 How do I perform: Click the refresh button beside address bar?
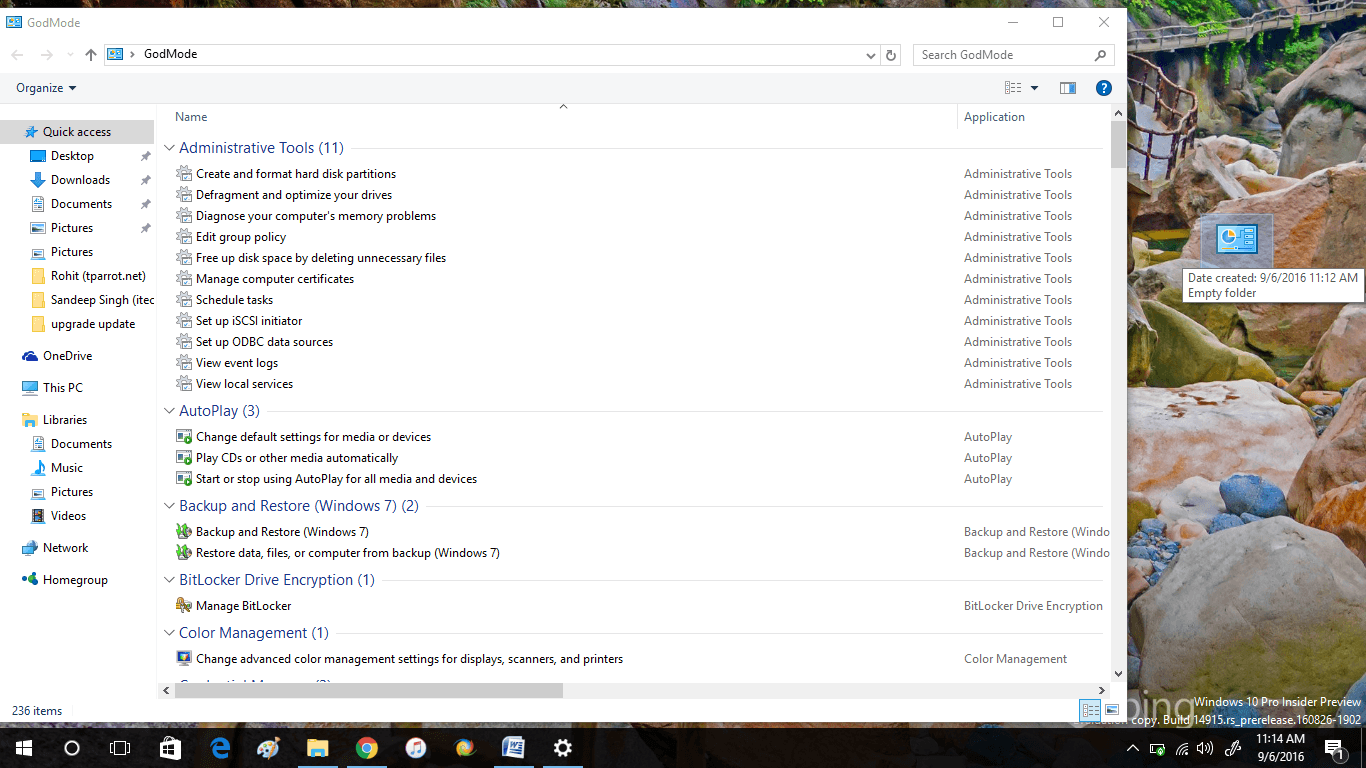click(891, 55)
